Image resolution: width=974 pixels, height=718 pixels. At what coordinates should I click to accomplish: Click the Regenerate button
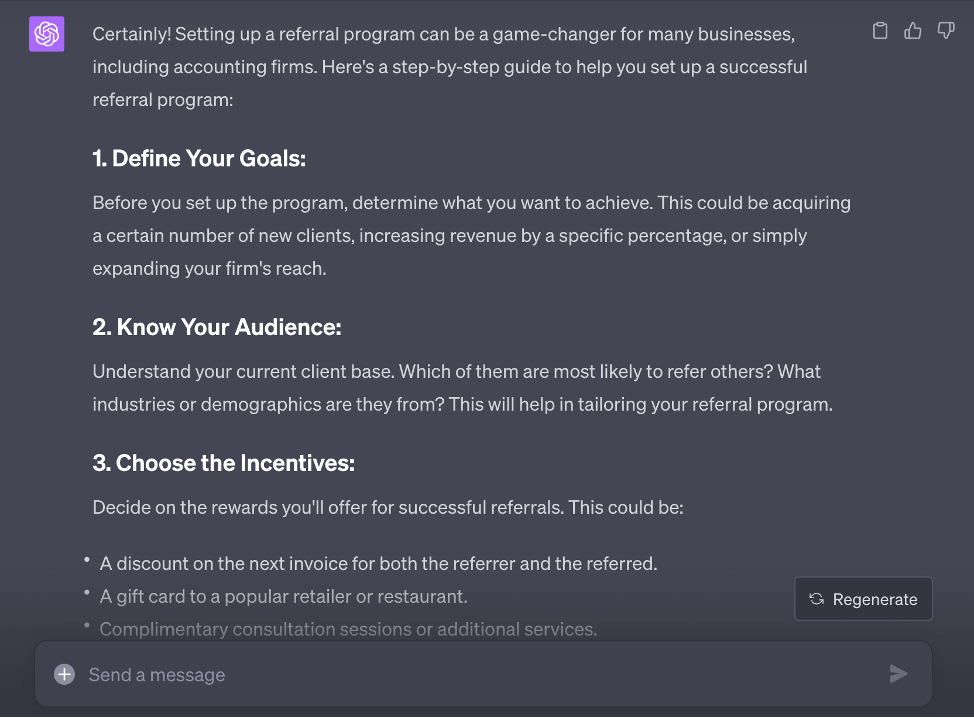click(863, 599)
